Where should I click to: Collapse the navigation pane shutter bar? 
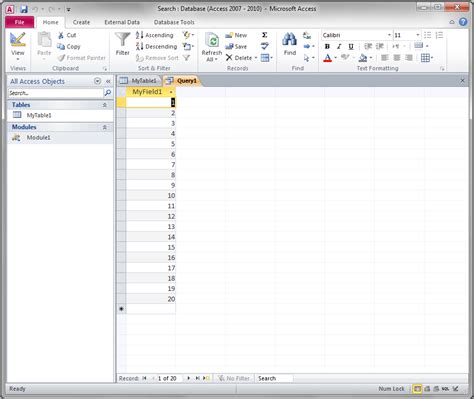click(x=108, y=81)
